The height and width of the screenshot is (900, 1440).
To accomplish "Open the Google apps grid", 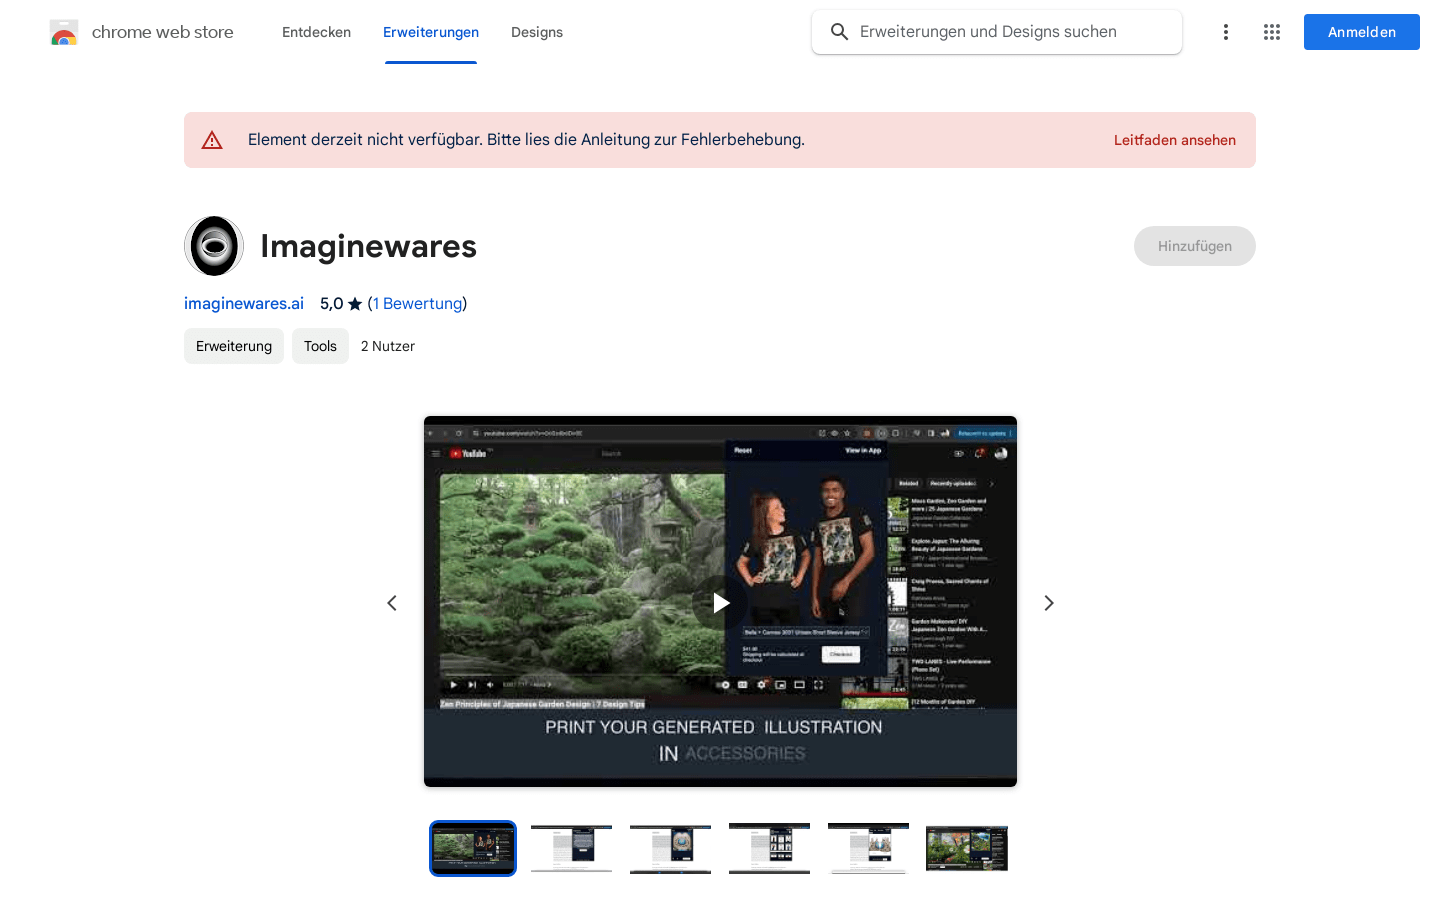I will [x=1271, y=32].
